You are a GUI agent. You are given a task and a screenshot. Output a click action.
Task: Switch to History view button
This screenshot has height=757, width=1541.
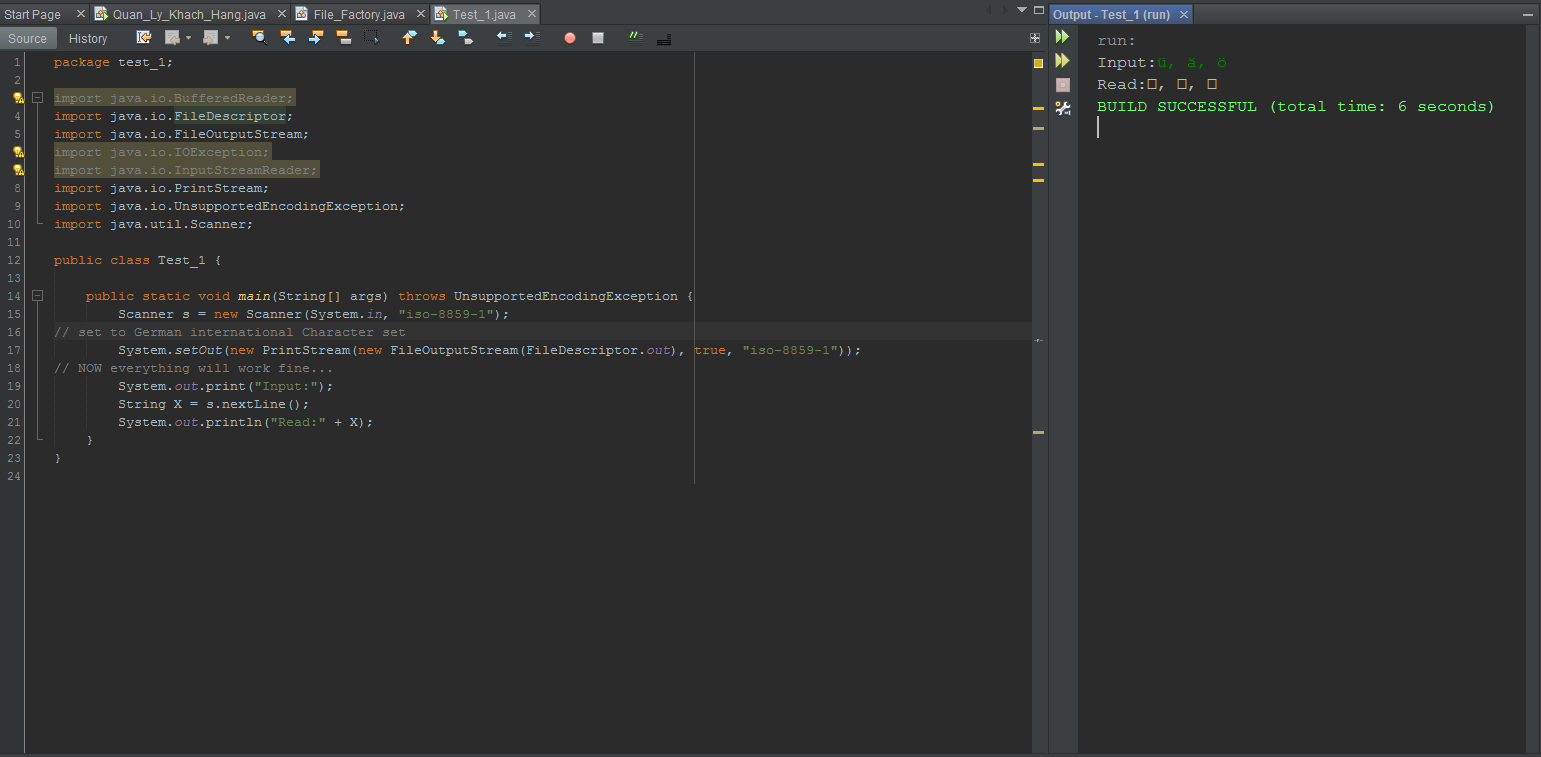(88, 39)
